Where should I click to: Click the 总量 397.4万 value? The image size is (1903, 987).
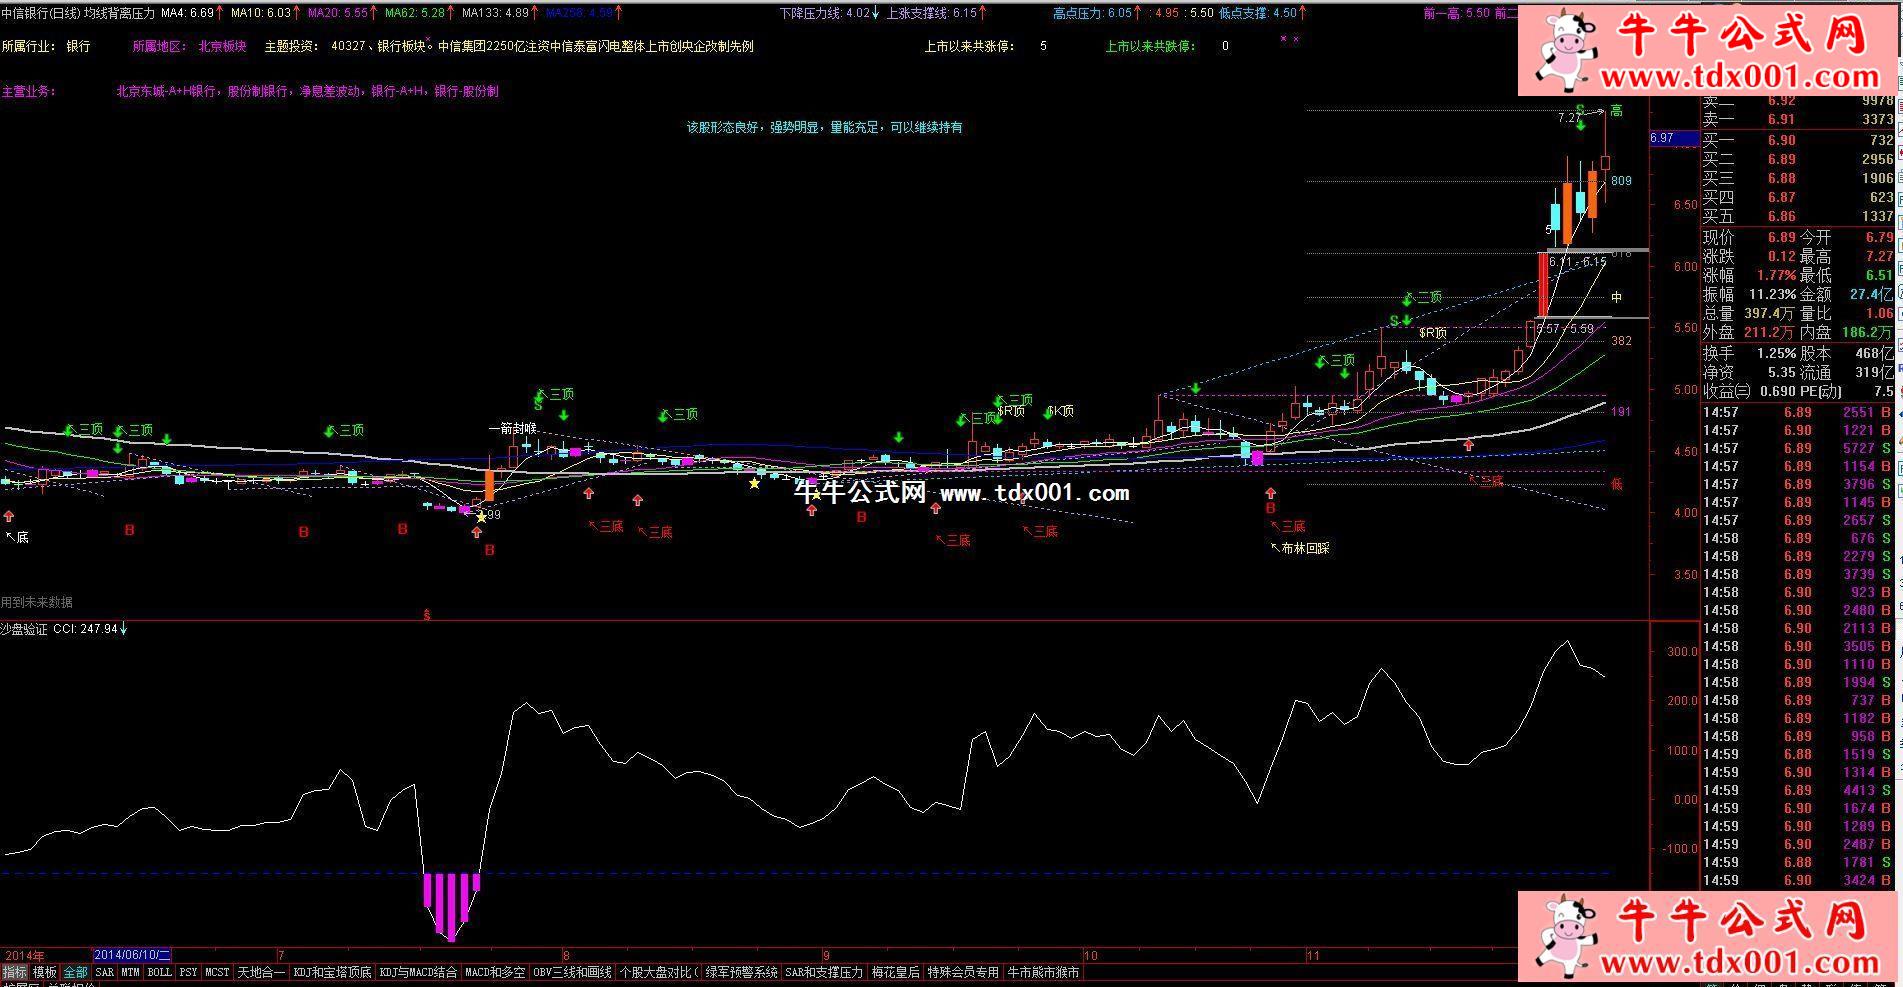click(1770, 313)
